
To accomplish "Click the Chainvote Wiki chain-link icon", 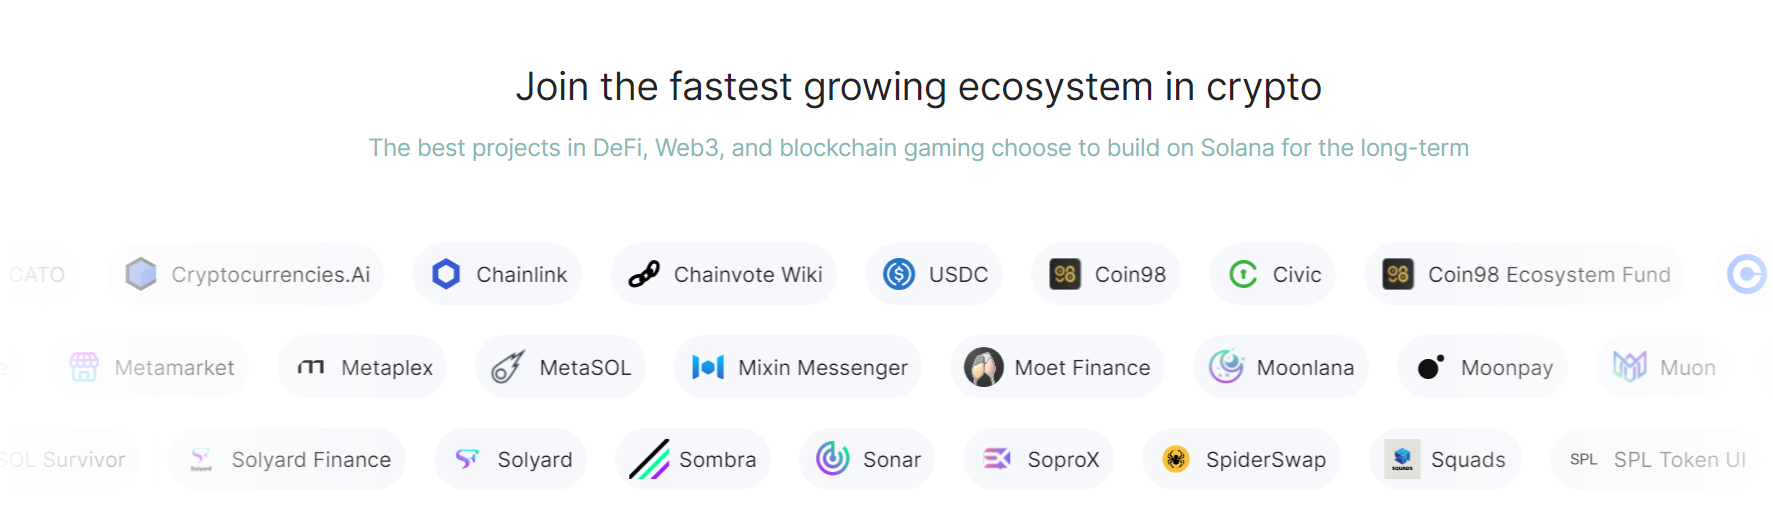I will pyautogui.click(x=644, y=274).
